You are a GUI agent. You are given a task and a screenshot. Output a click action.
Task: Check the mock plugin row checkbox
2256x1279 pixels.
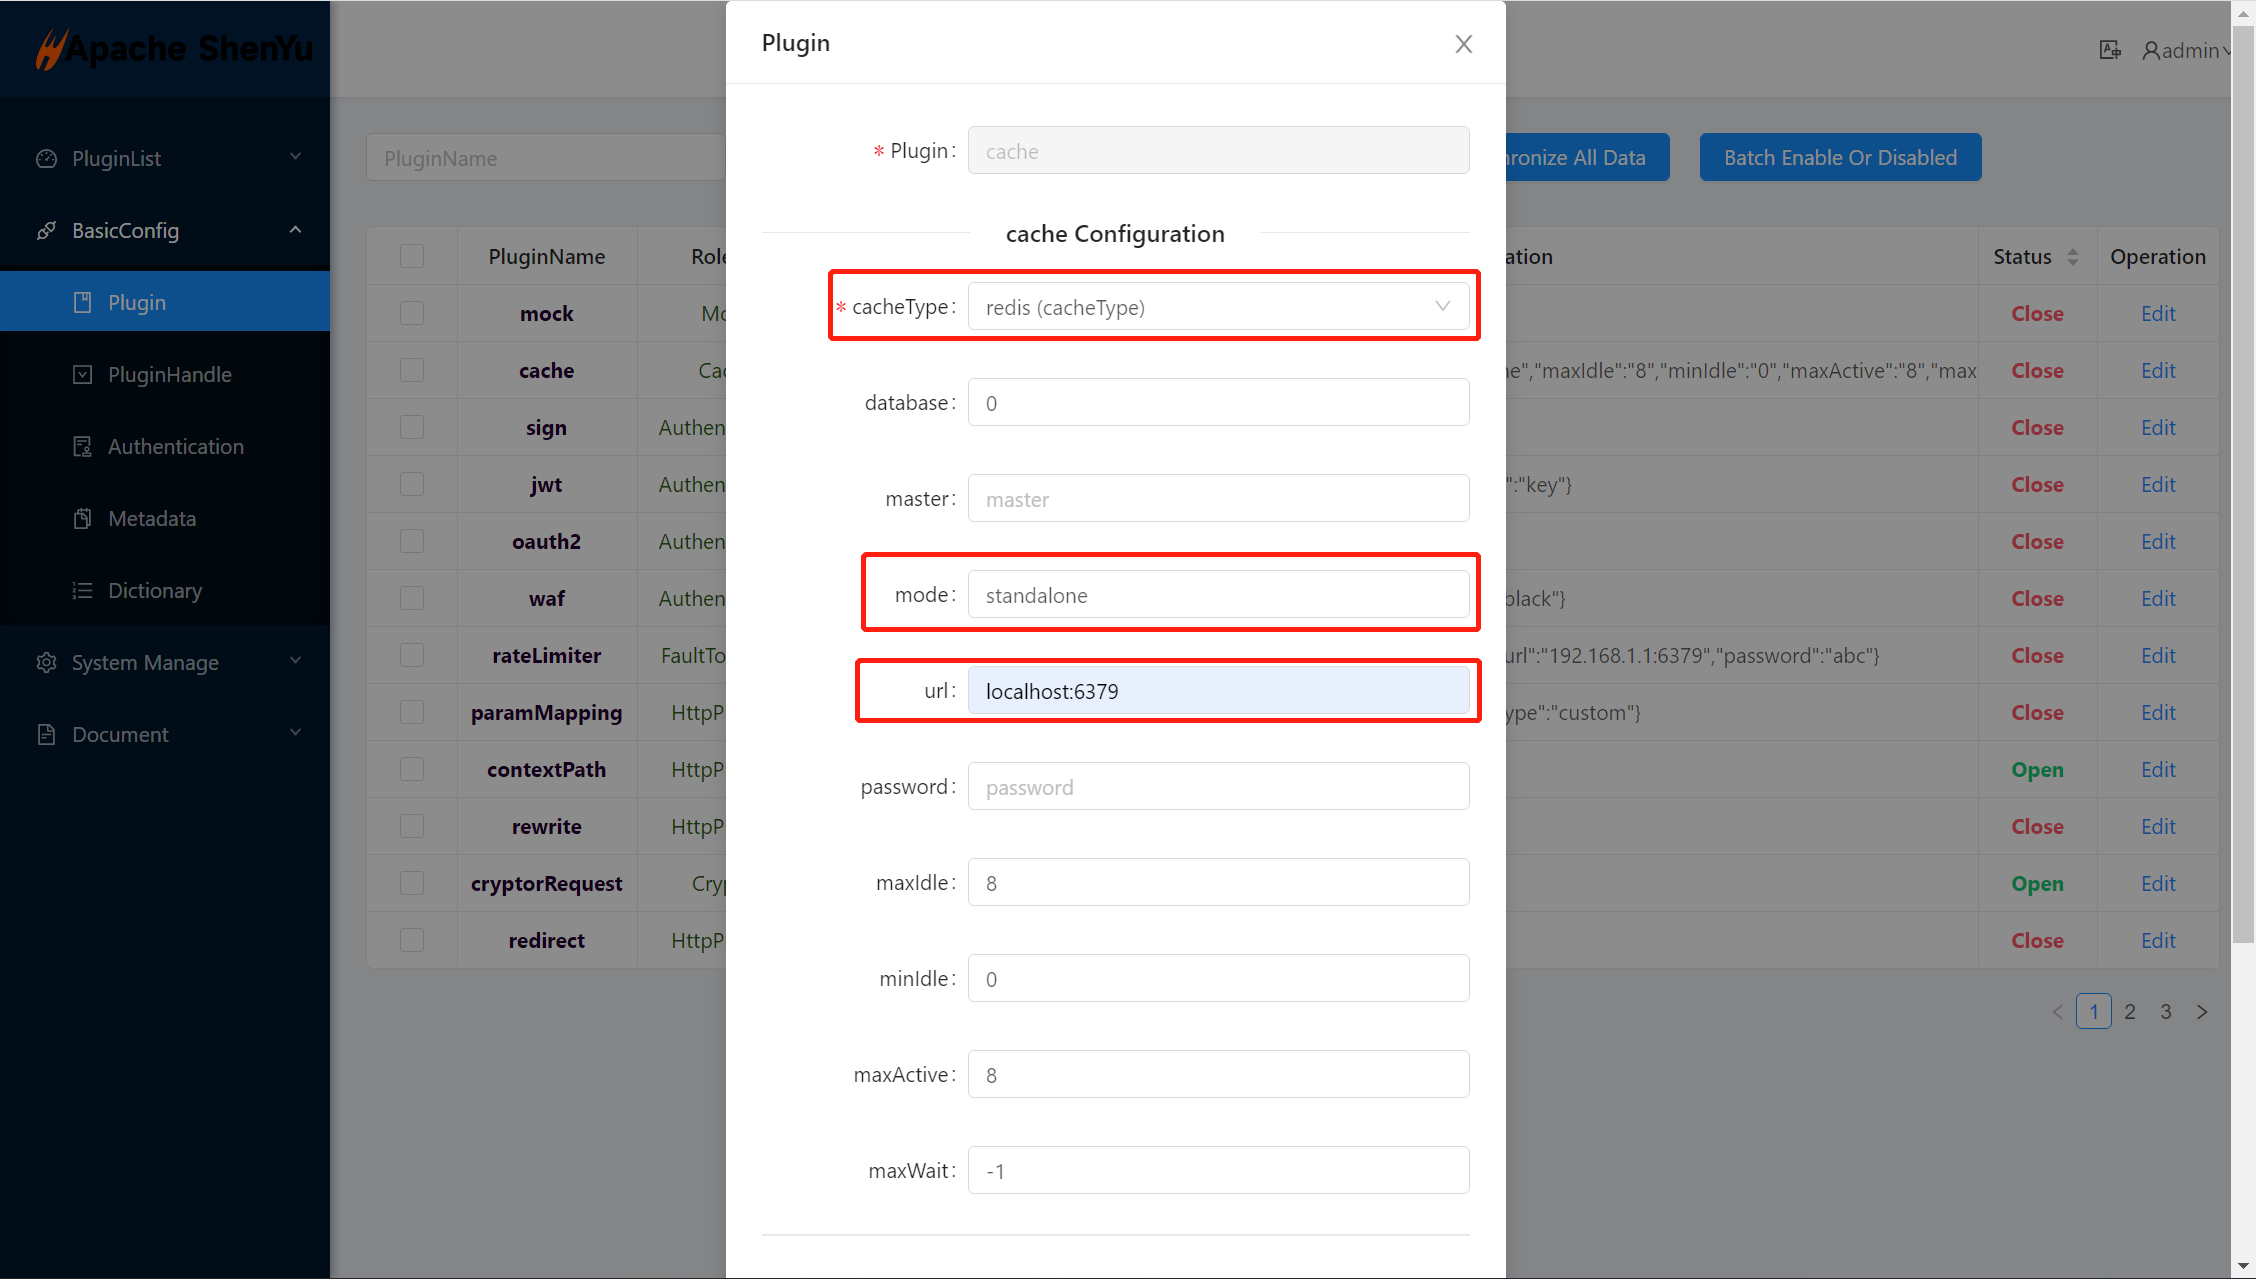pos(412,314)
